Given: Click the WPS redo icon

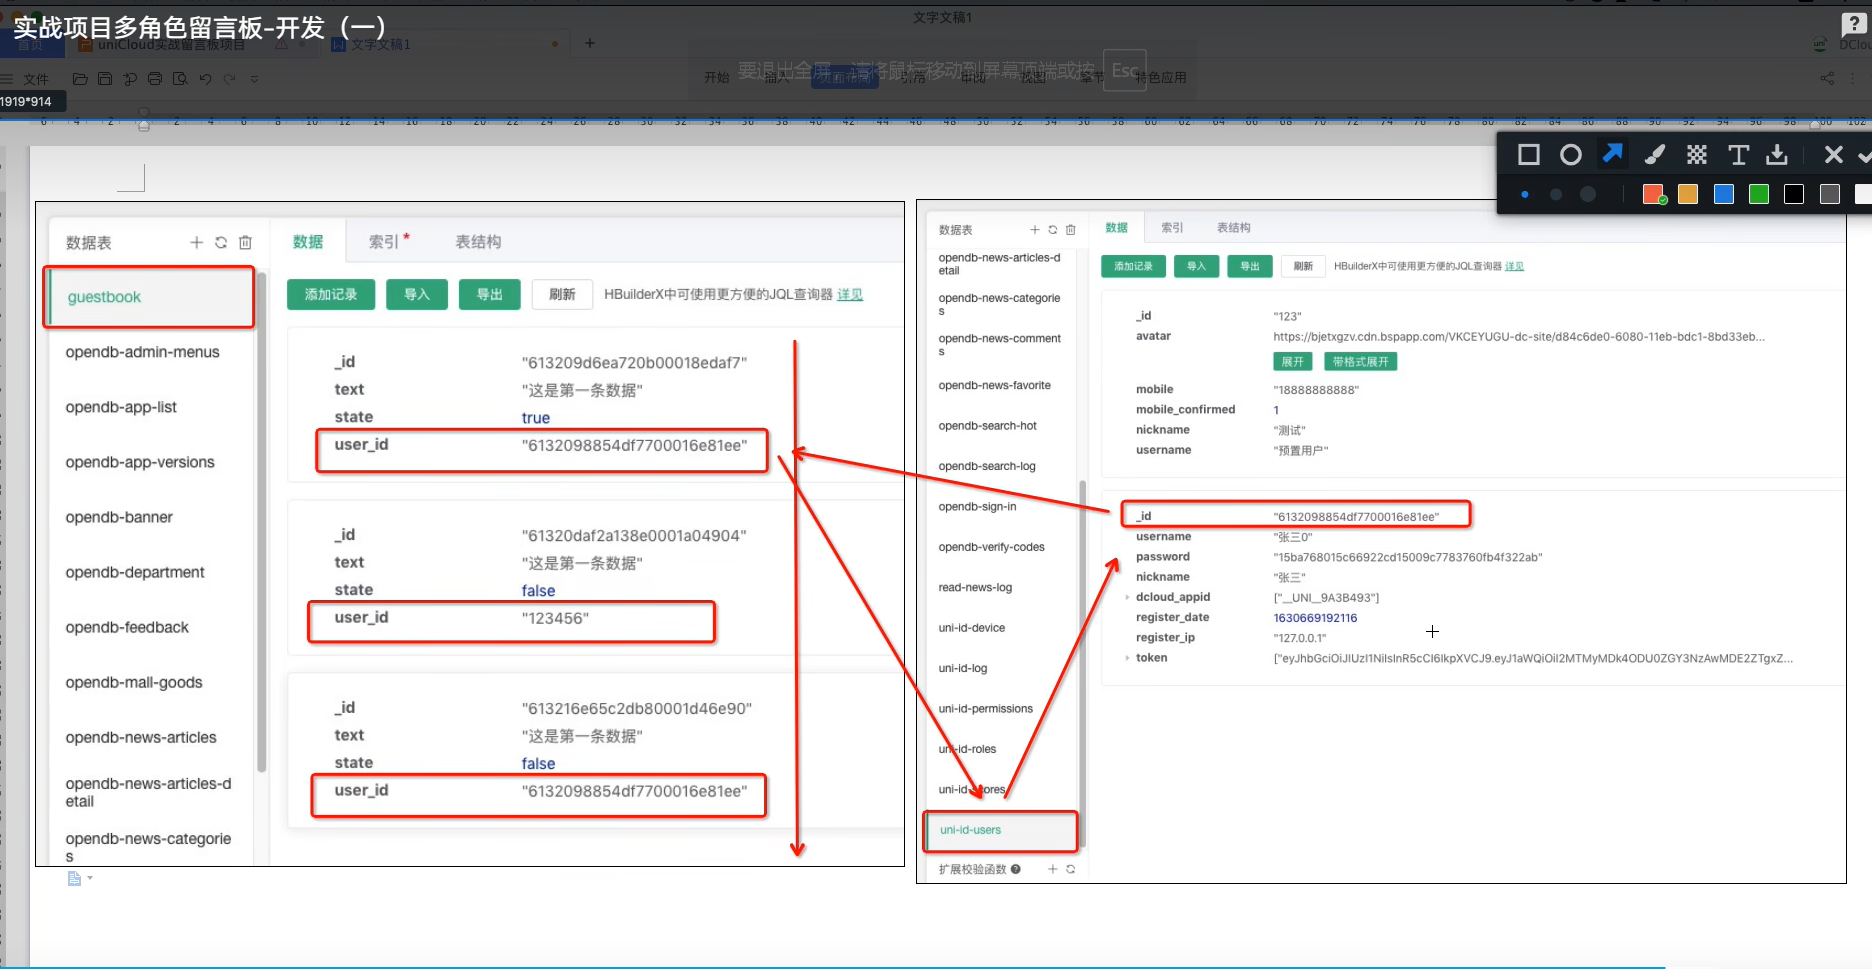Looking at the screenshot, I should [x=230, y=79].
